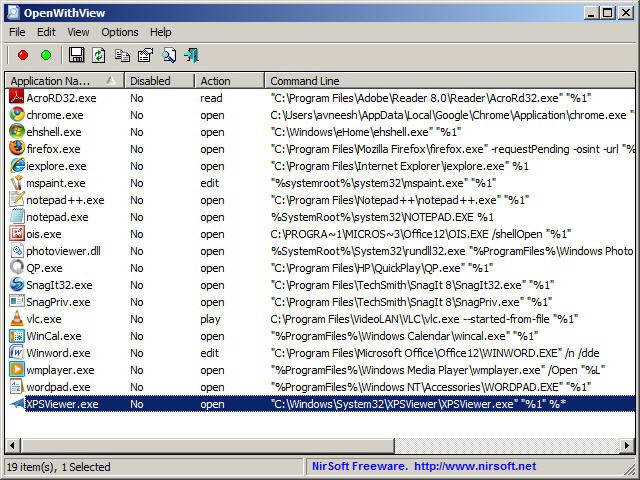
Task: Click the red Disable Selected Items icon
Action: pos(23,55)
